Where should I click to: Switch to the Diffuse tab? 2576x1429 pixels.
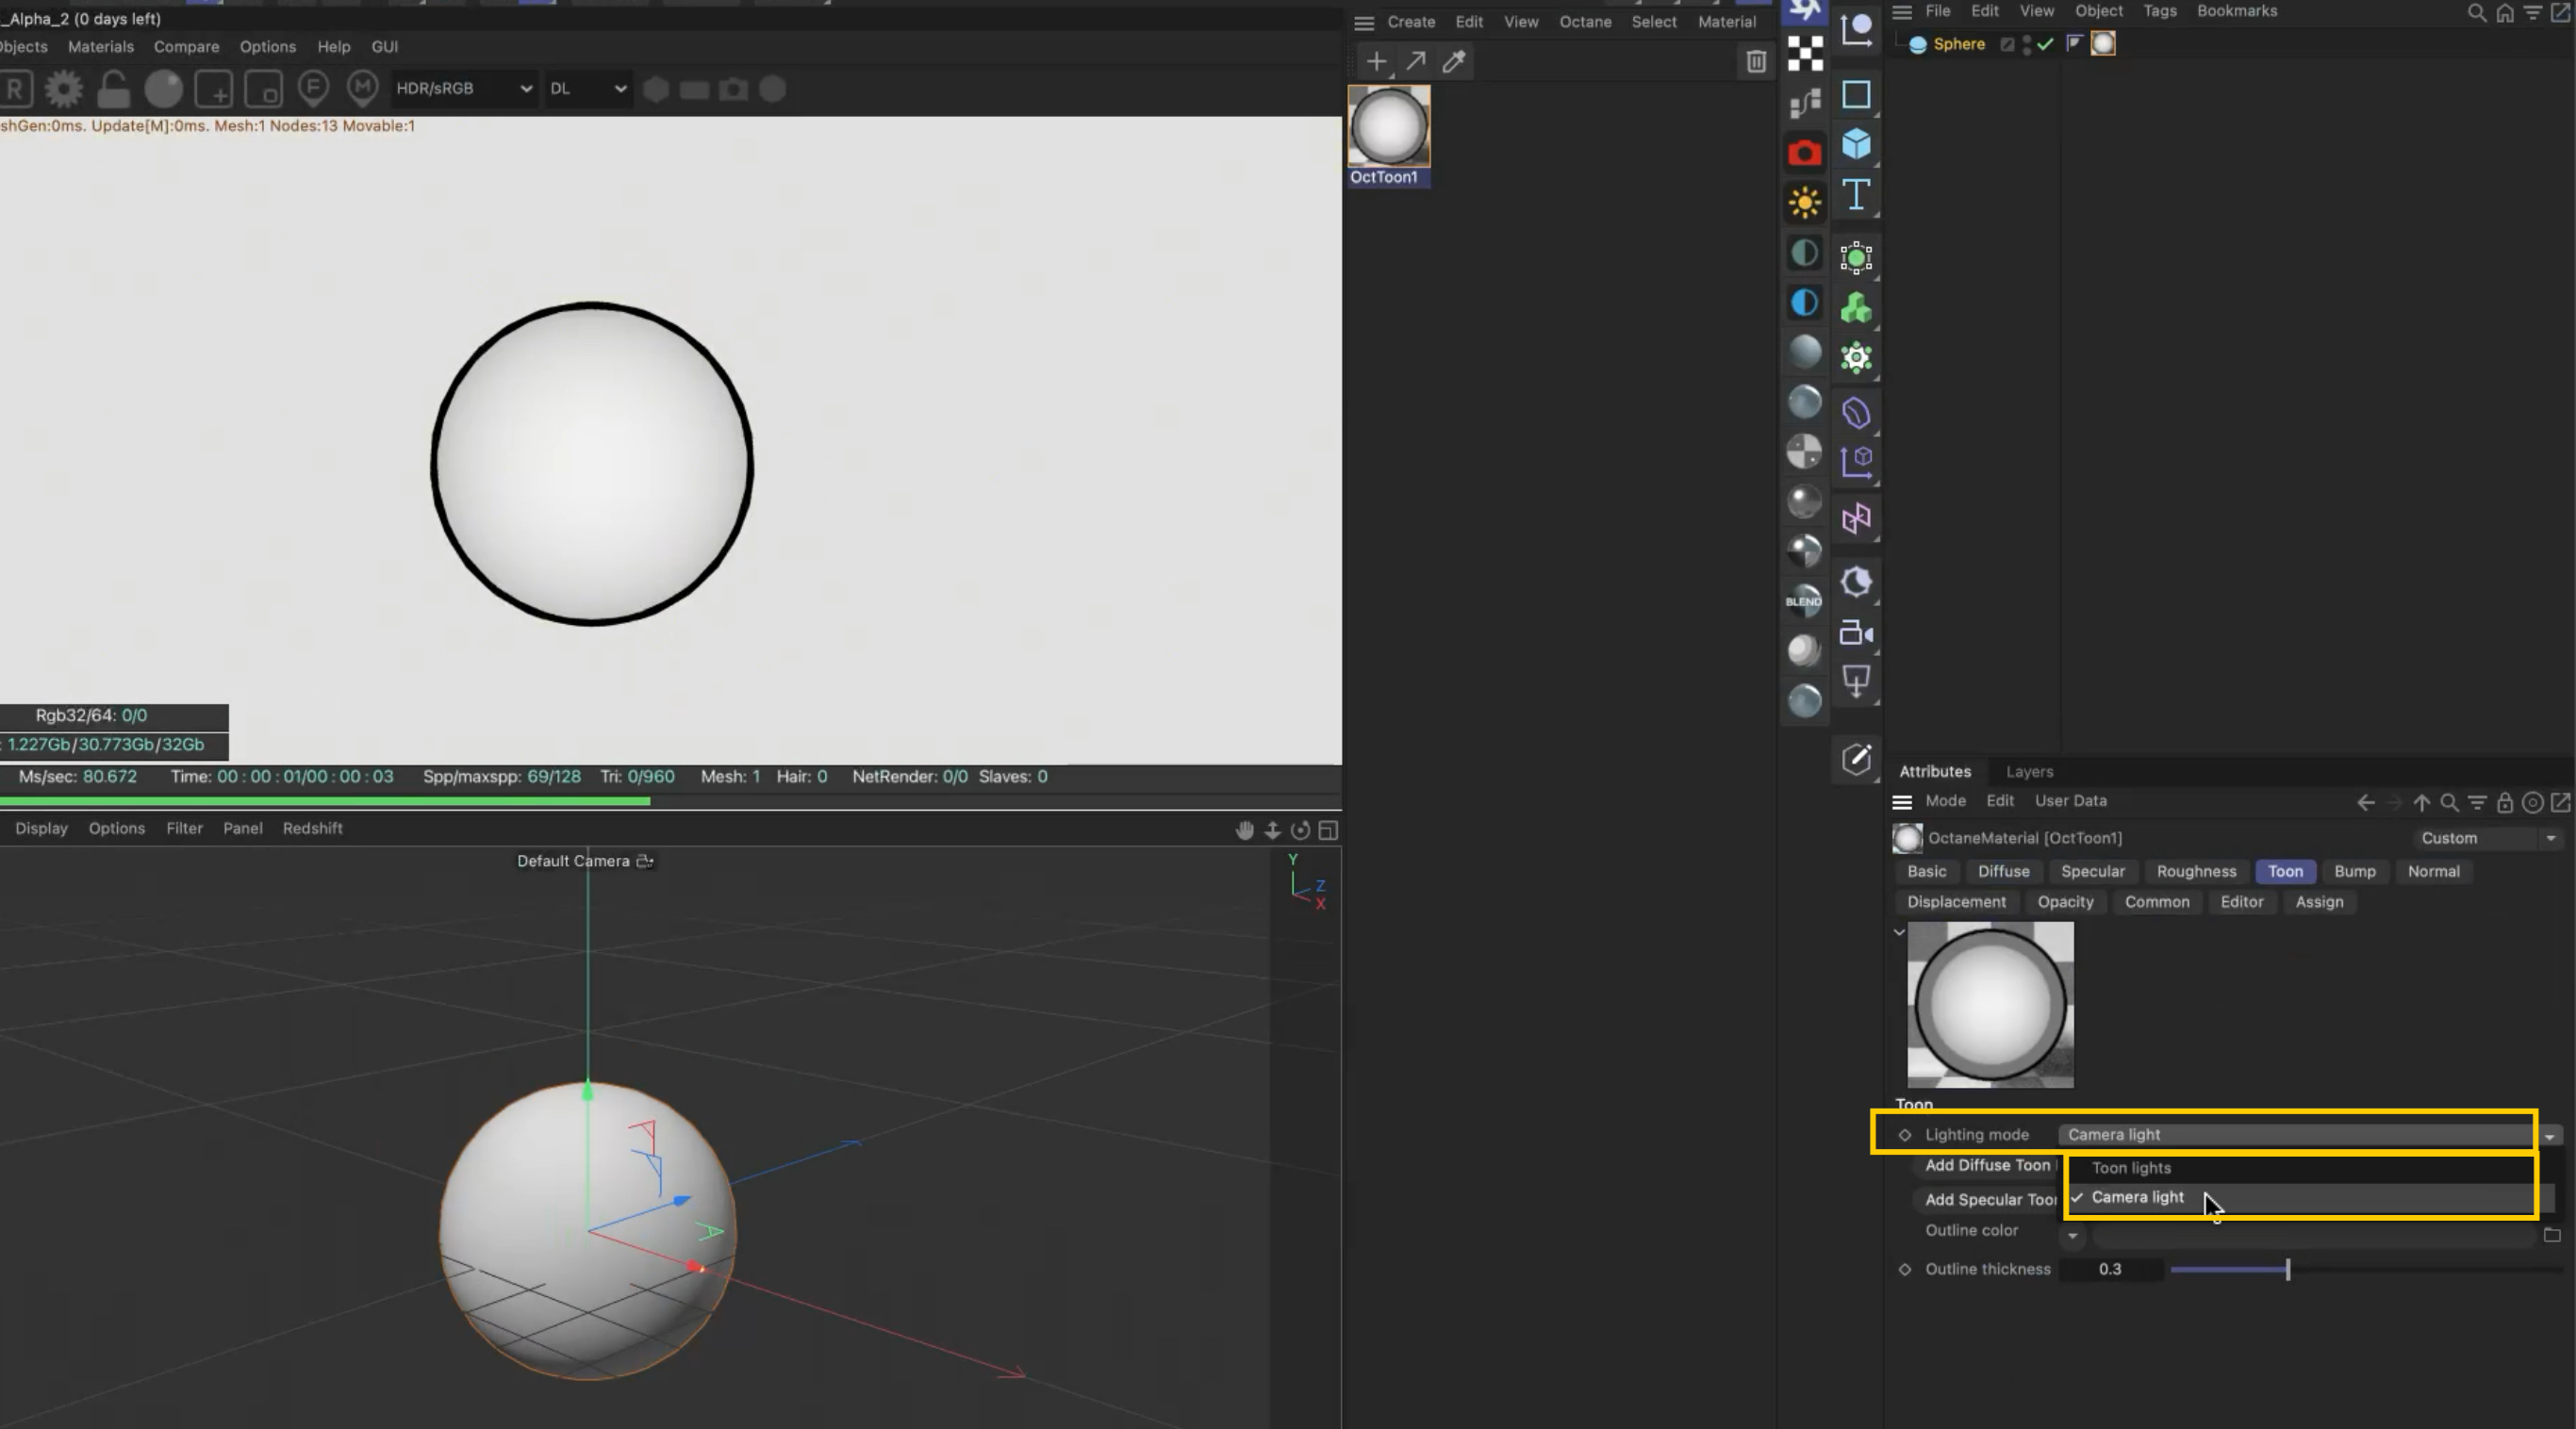2003,872
